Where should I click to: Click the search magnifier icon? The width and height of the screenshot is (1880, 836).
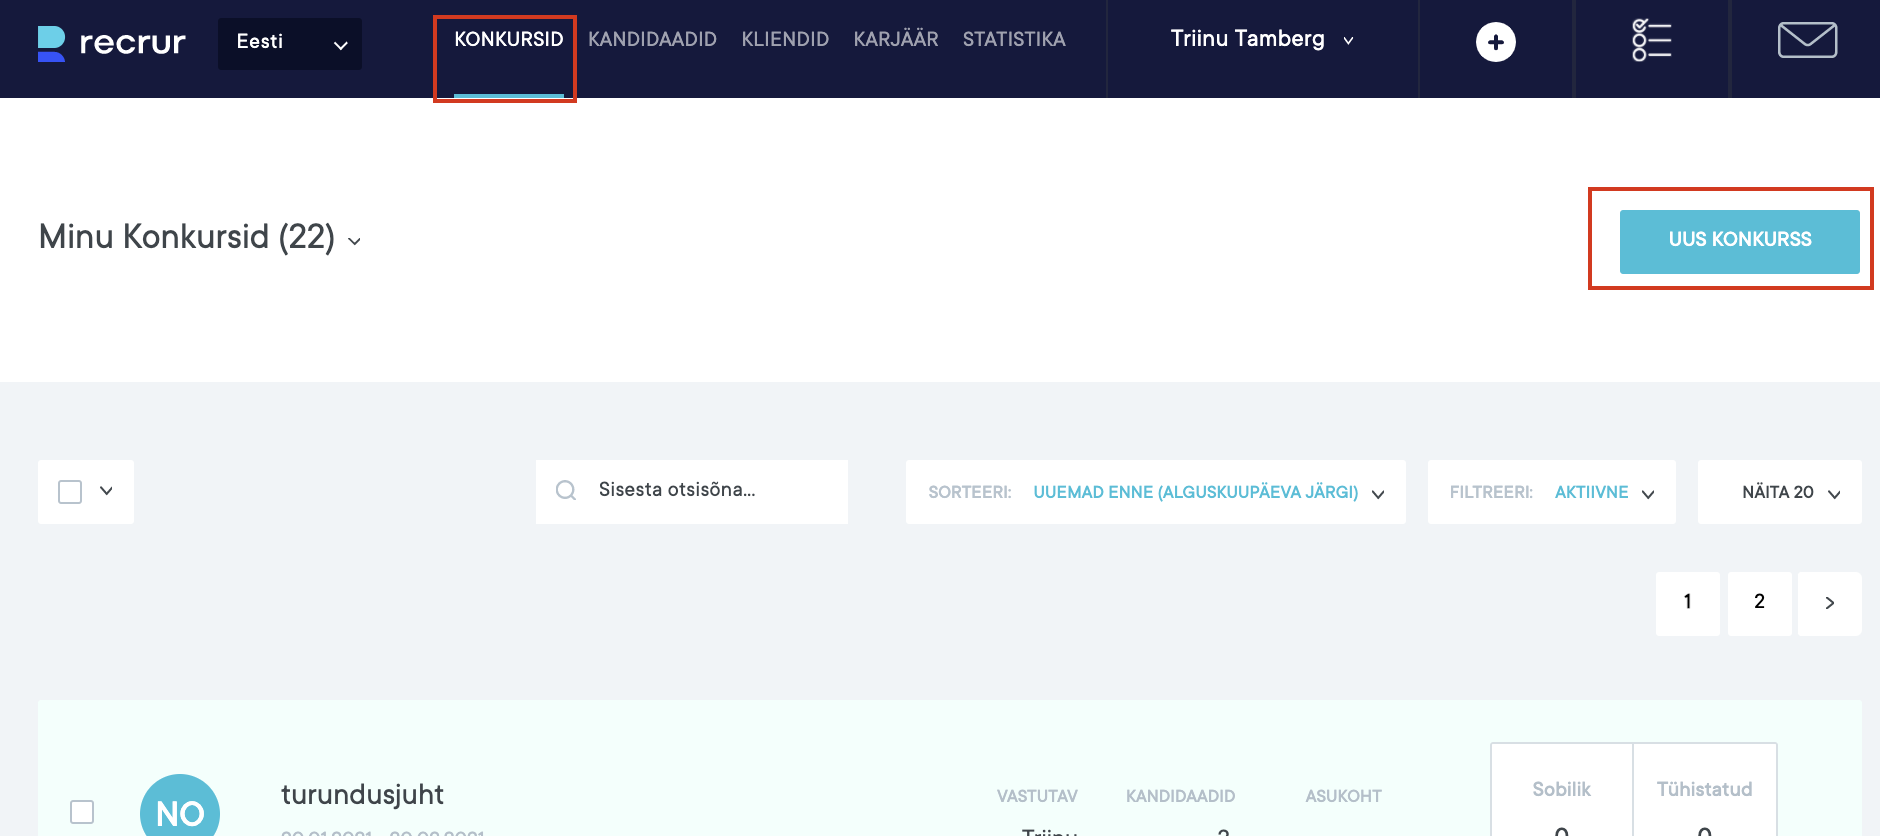click(x=566, y=491)
